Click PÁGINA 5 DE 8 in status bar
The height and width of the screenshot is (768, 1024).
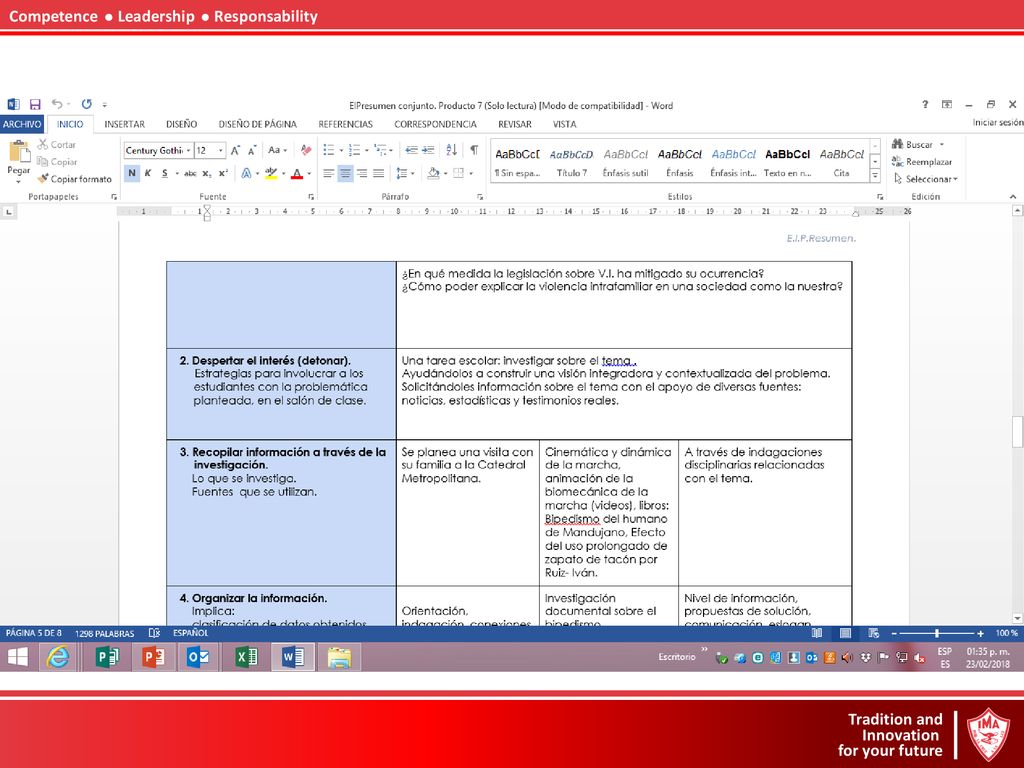point(33,633)
